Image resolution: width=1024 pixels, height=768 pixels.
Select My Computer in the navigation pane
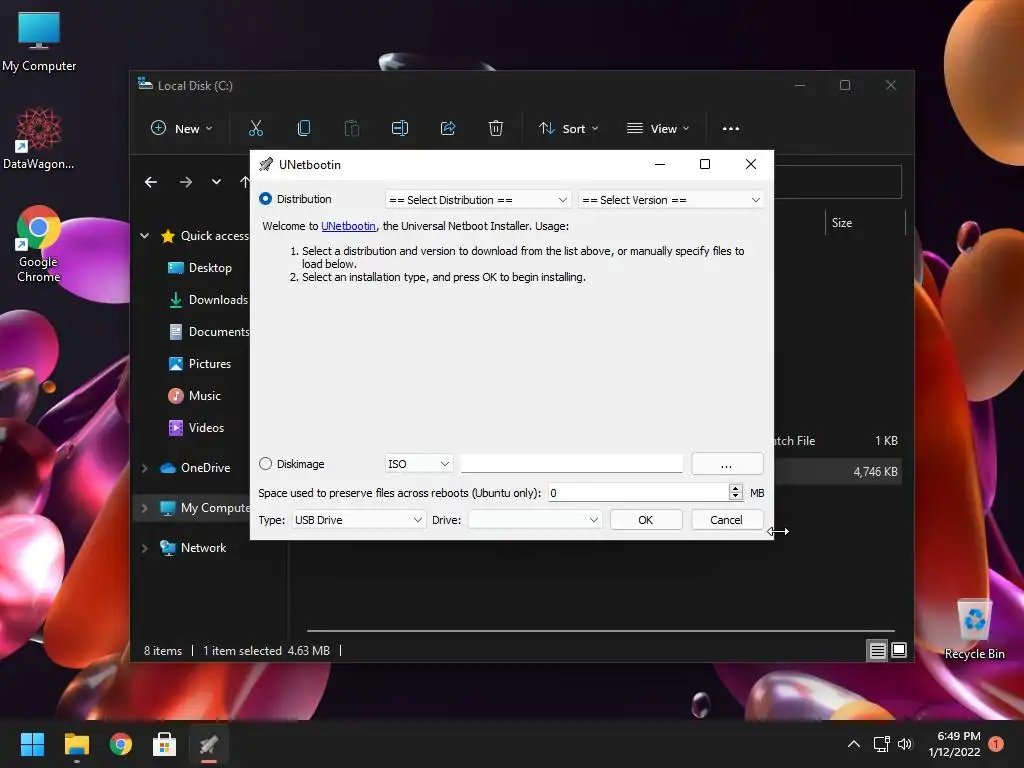(205, 507)
